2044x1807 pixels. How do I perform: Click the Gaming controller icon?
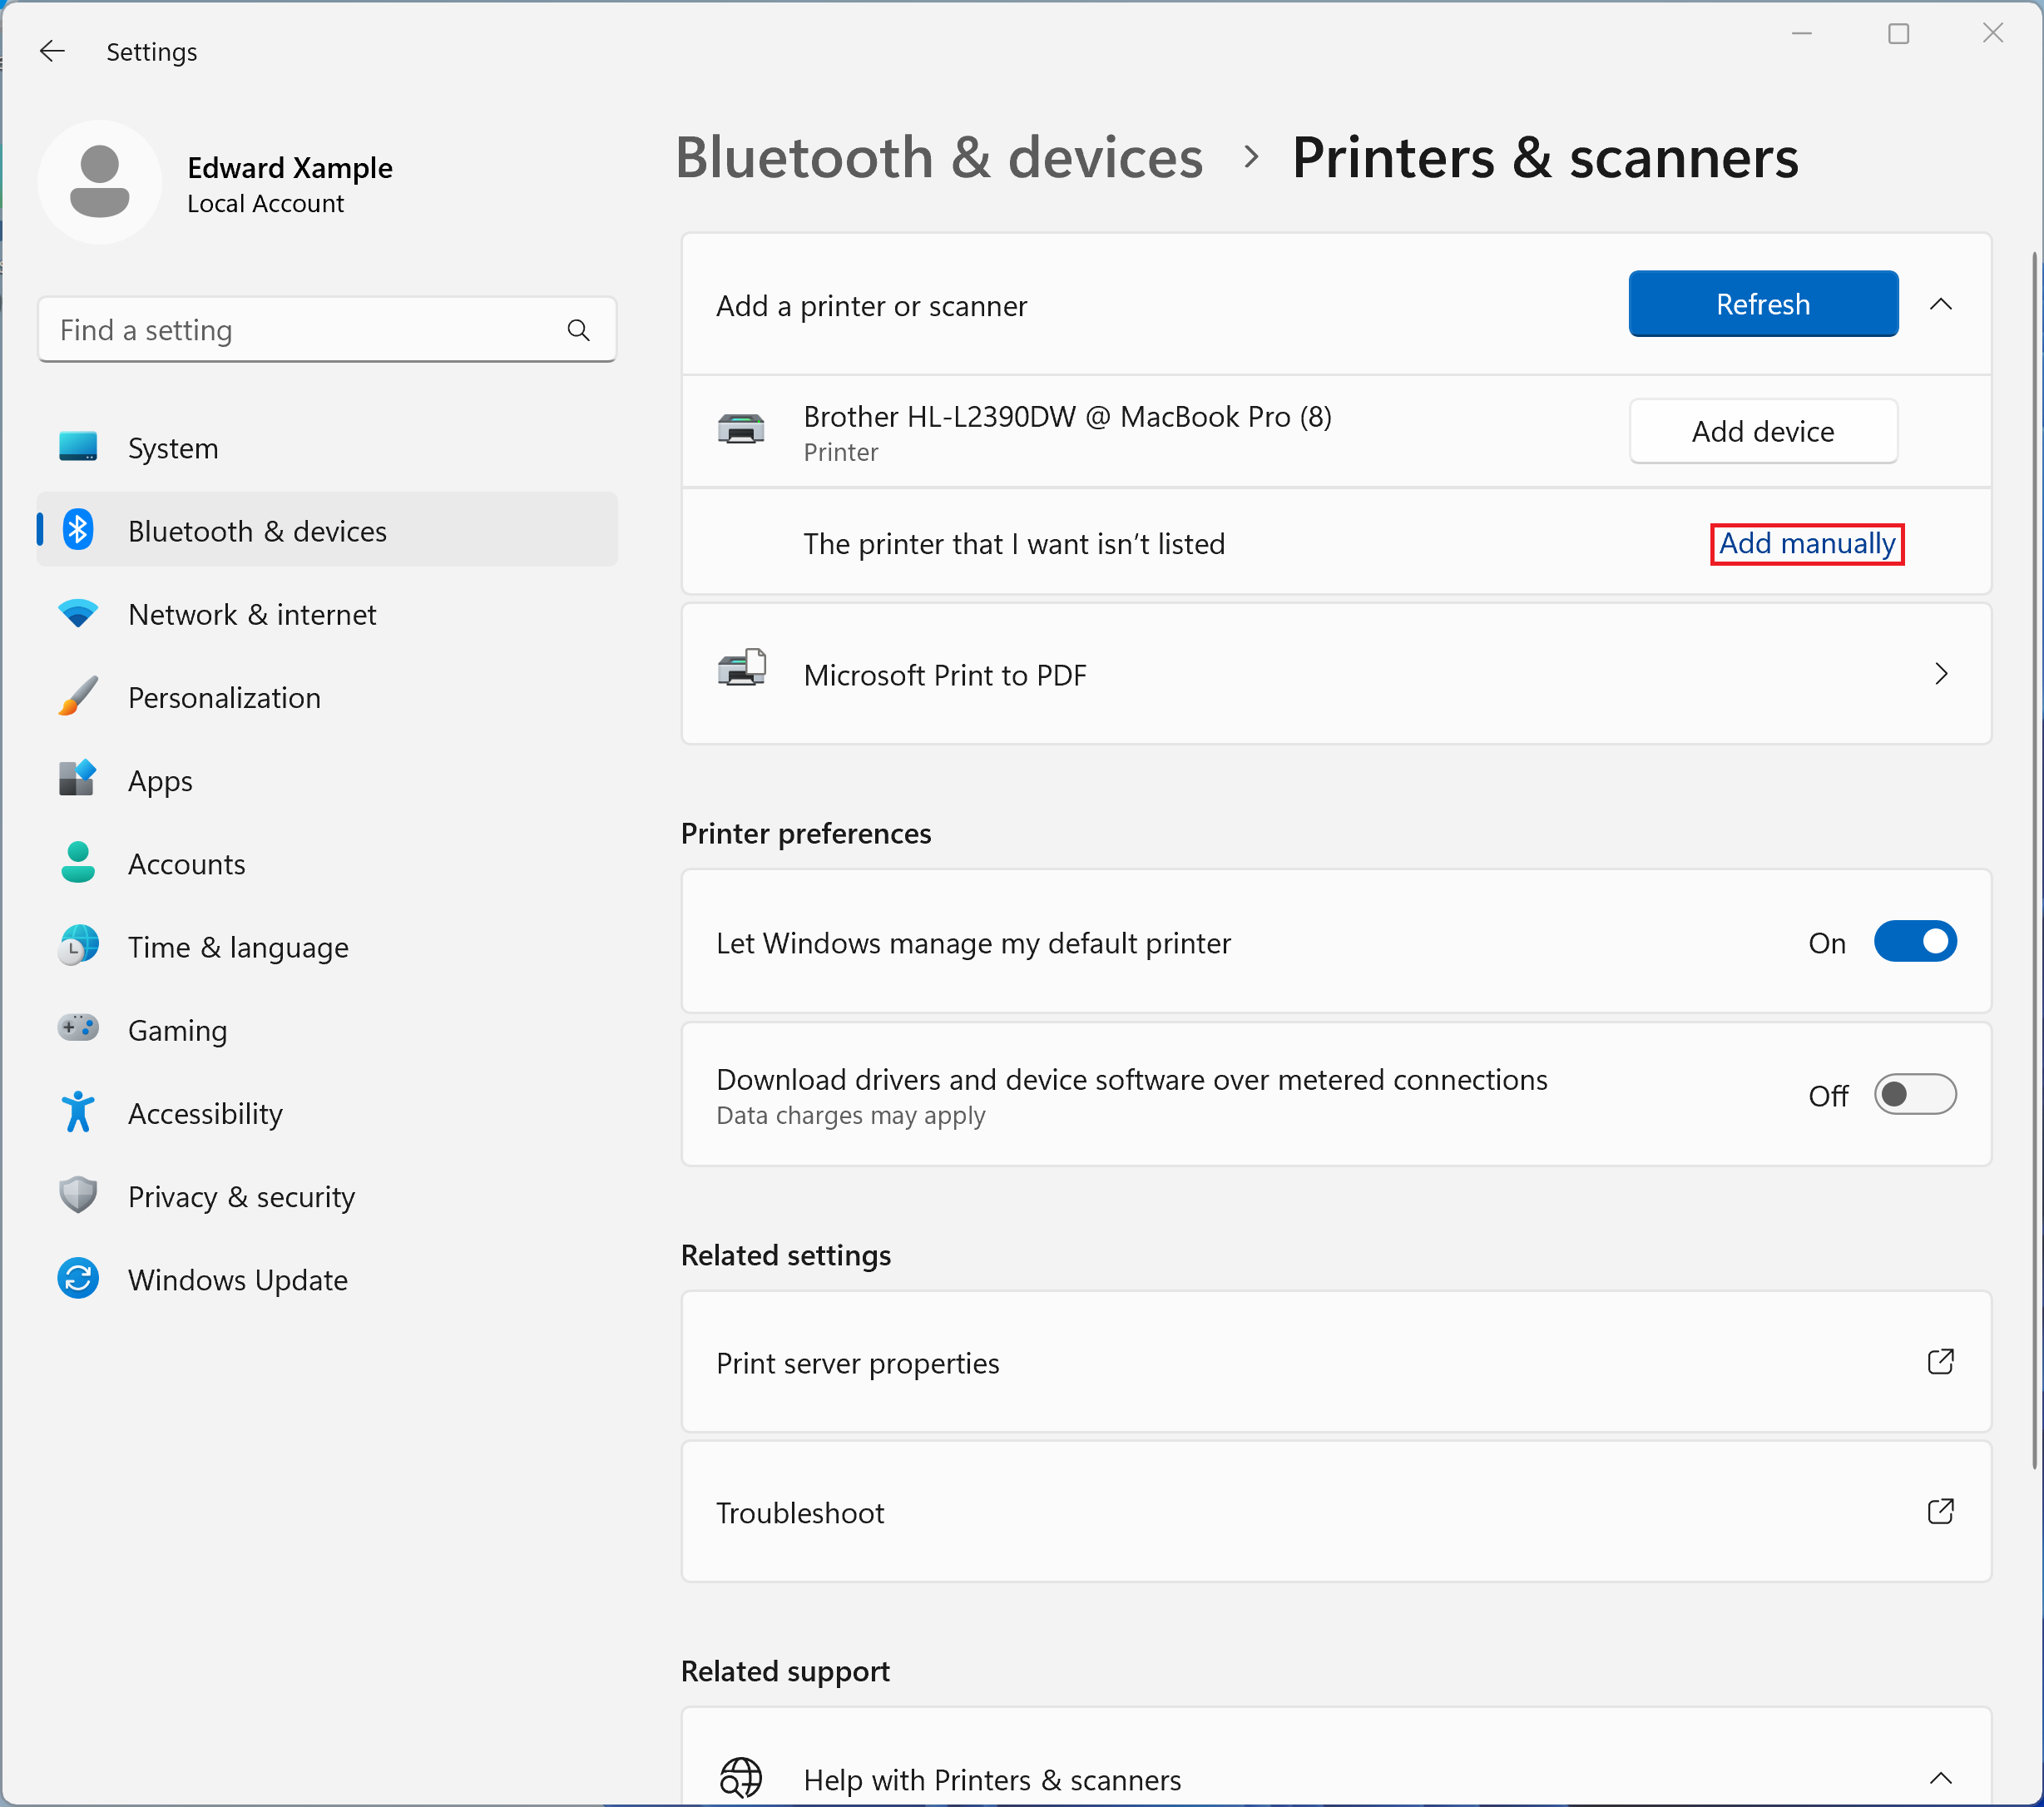click(78, 1028)
